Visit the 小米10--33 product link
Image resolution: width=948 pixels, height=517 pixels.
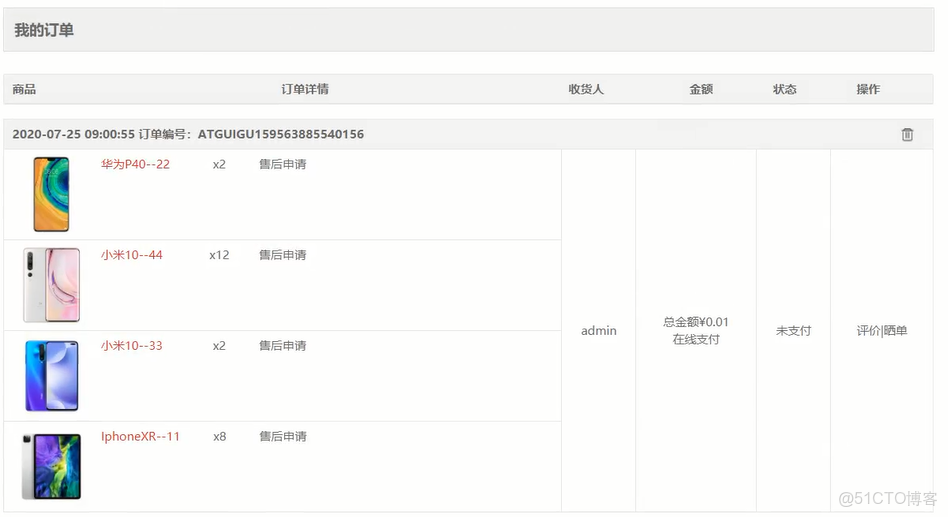click(132, 346)
